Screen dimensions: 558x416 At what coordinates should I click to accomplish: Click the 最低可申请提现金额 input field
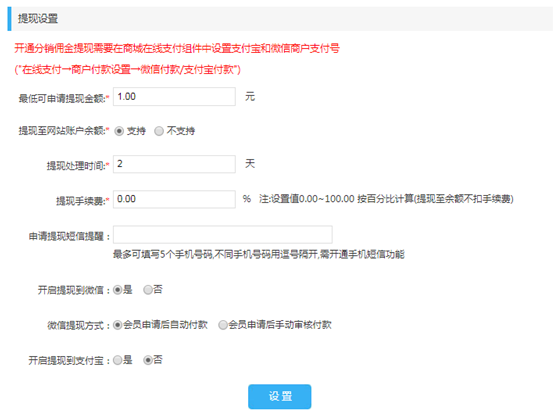[174, 96]
